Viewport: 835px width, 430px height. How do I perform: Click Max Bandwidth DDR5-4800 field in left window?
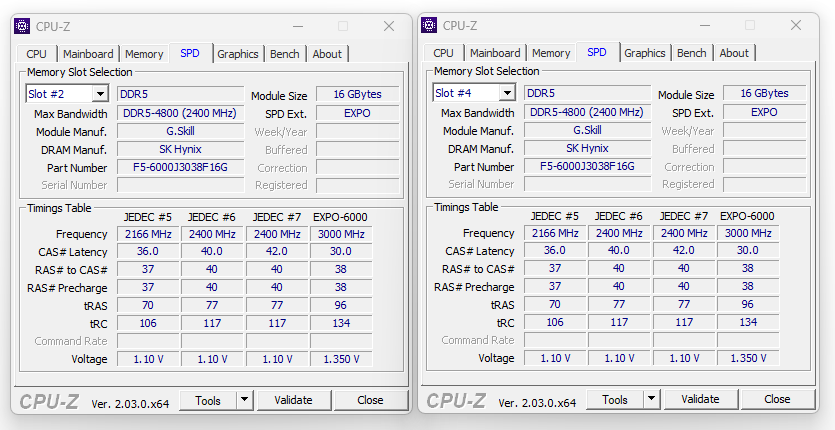click(181, 113)
